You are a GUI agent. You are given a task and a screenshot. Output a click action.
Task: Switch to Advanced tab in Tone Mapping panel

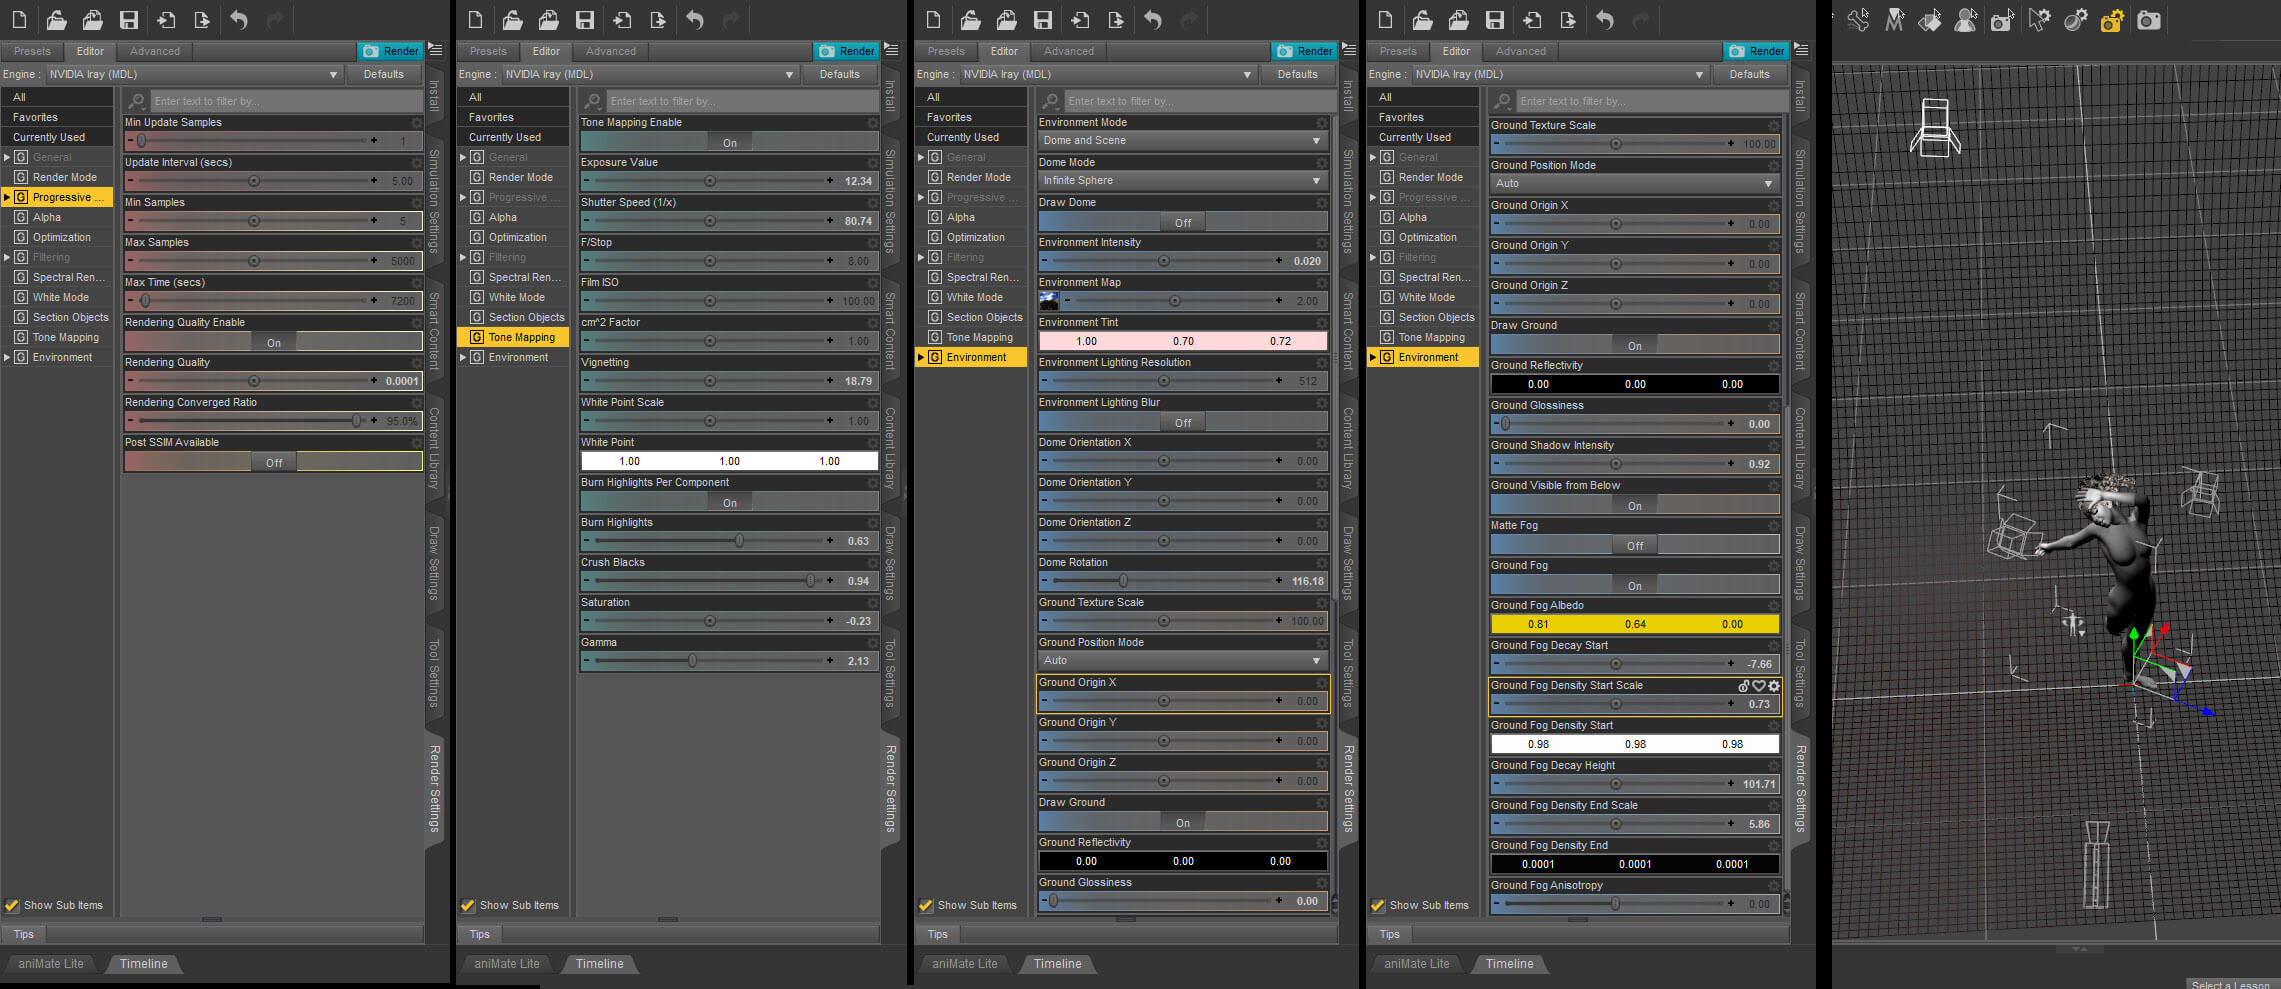pos(610,51)
